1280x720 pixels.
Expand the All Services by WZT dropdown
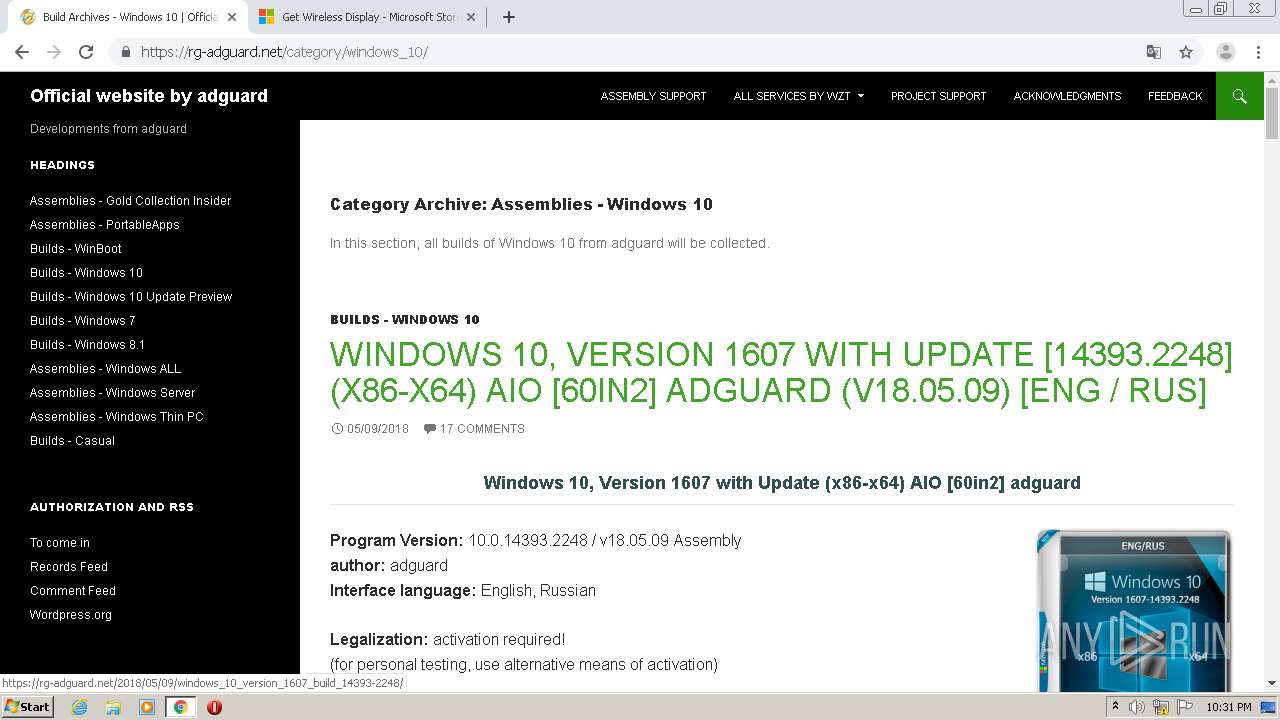pyautogui.click(x=798, y=96)
